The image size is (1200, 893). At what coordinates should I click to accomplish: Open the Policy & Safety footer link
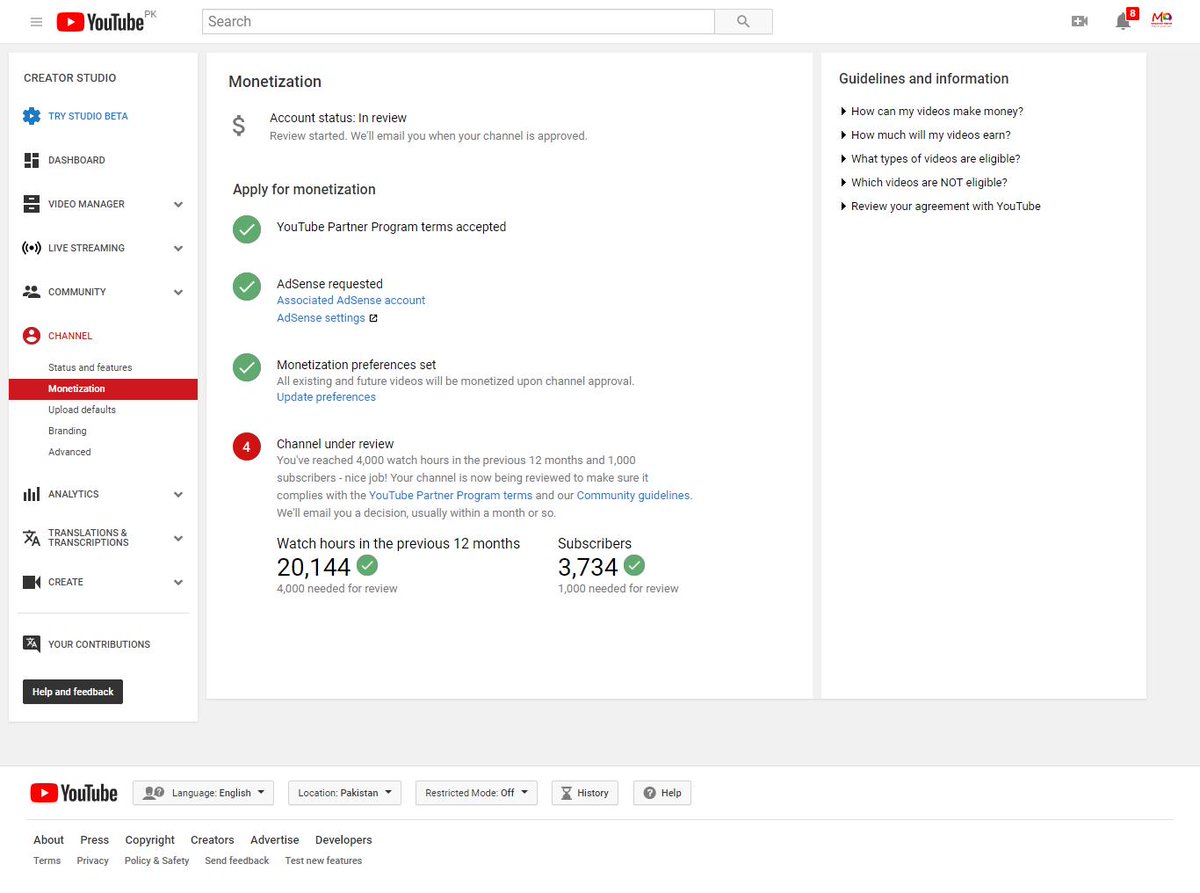coord(157,861)
